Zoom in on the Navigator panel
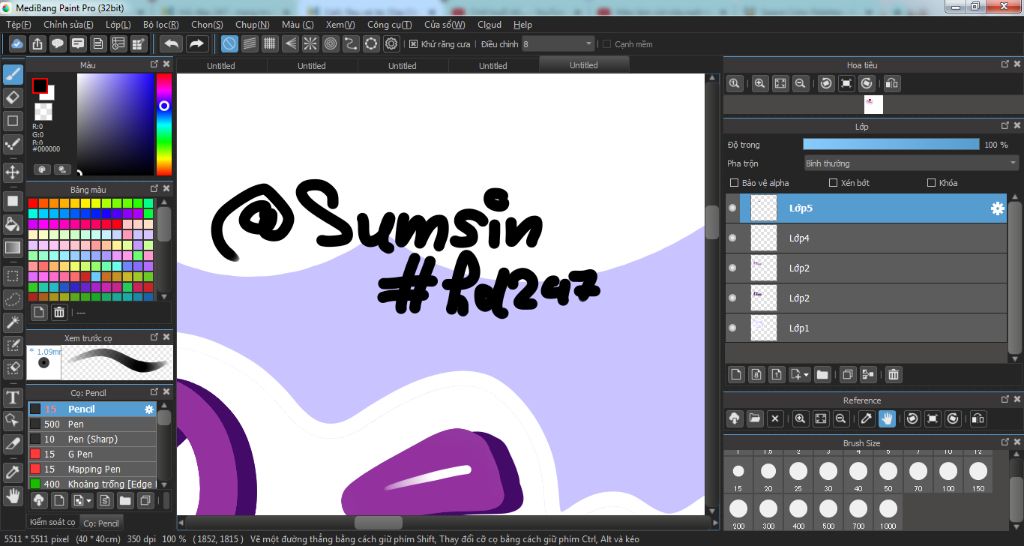This screenshot has height=546, width=1024. pyautogui.click(x=760, y=84)
